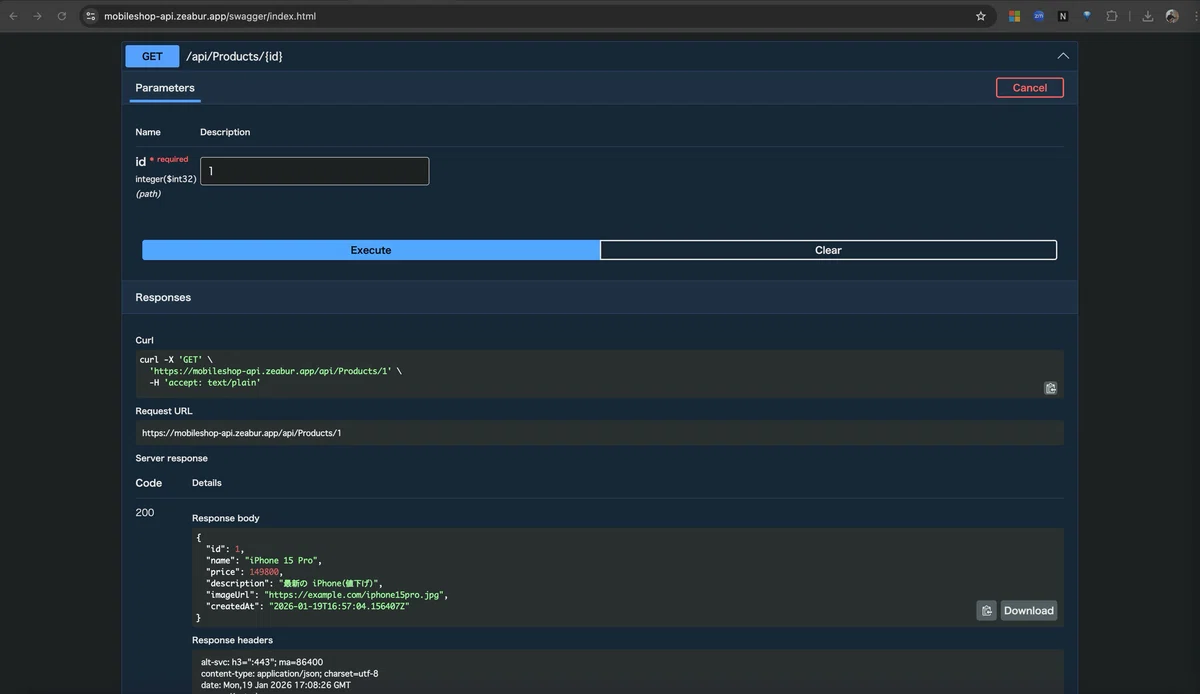
Task: Click the price value 149800
Action: (264, 572)
